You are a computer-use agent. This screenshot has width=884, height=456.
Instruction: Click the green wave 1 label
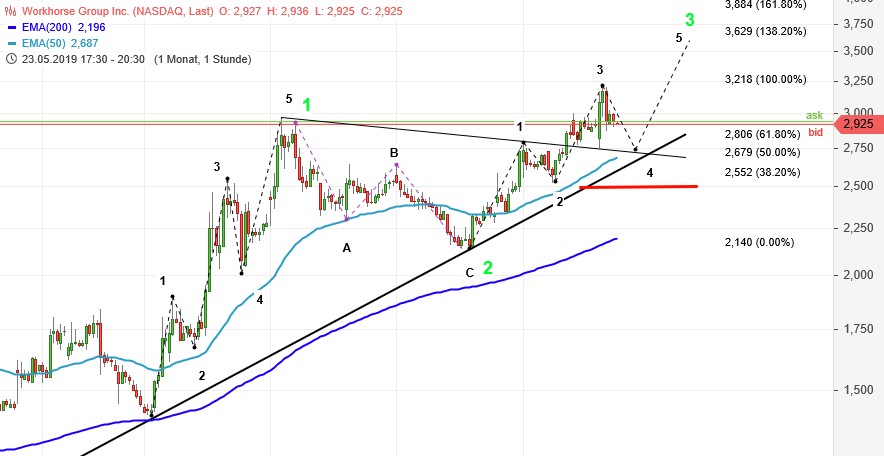pyautogui.click(x=307, y=104)
